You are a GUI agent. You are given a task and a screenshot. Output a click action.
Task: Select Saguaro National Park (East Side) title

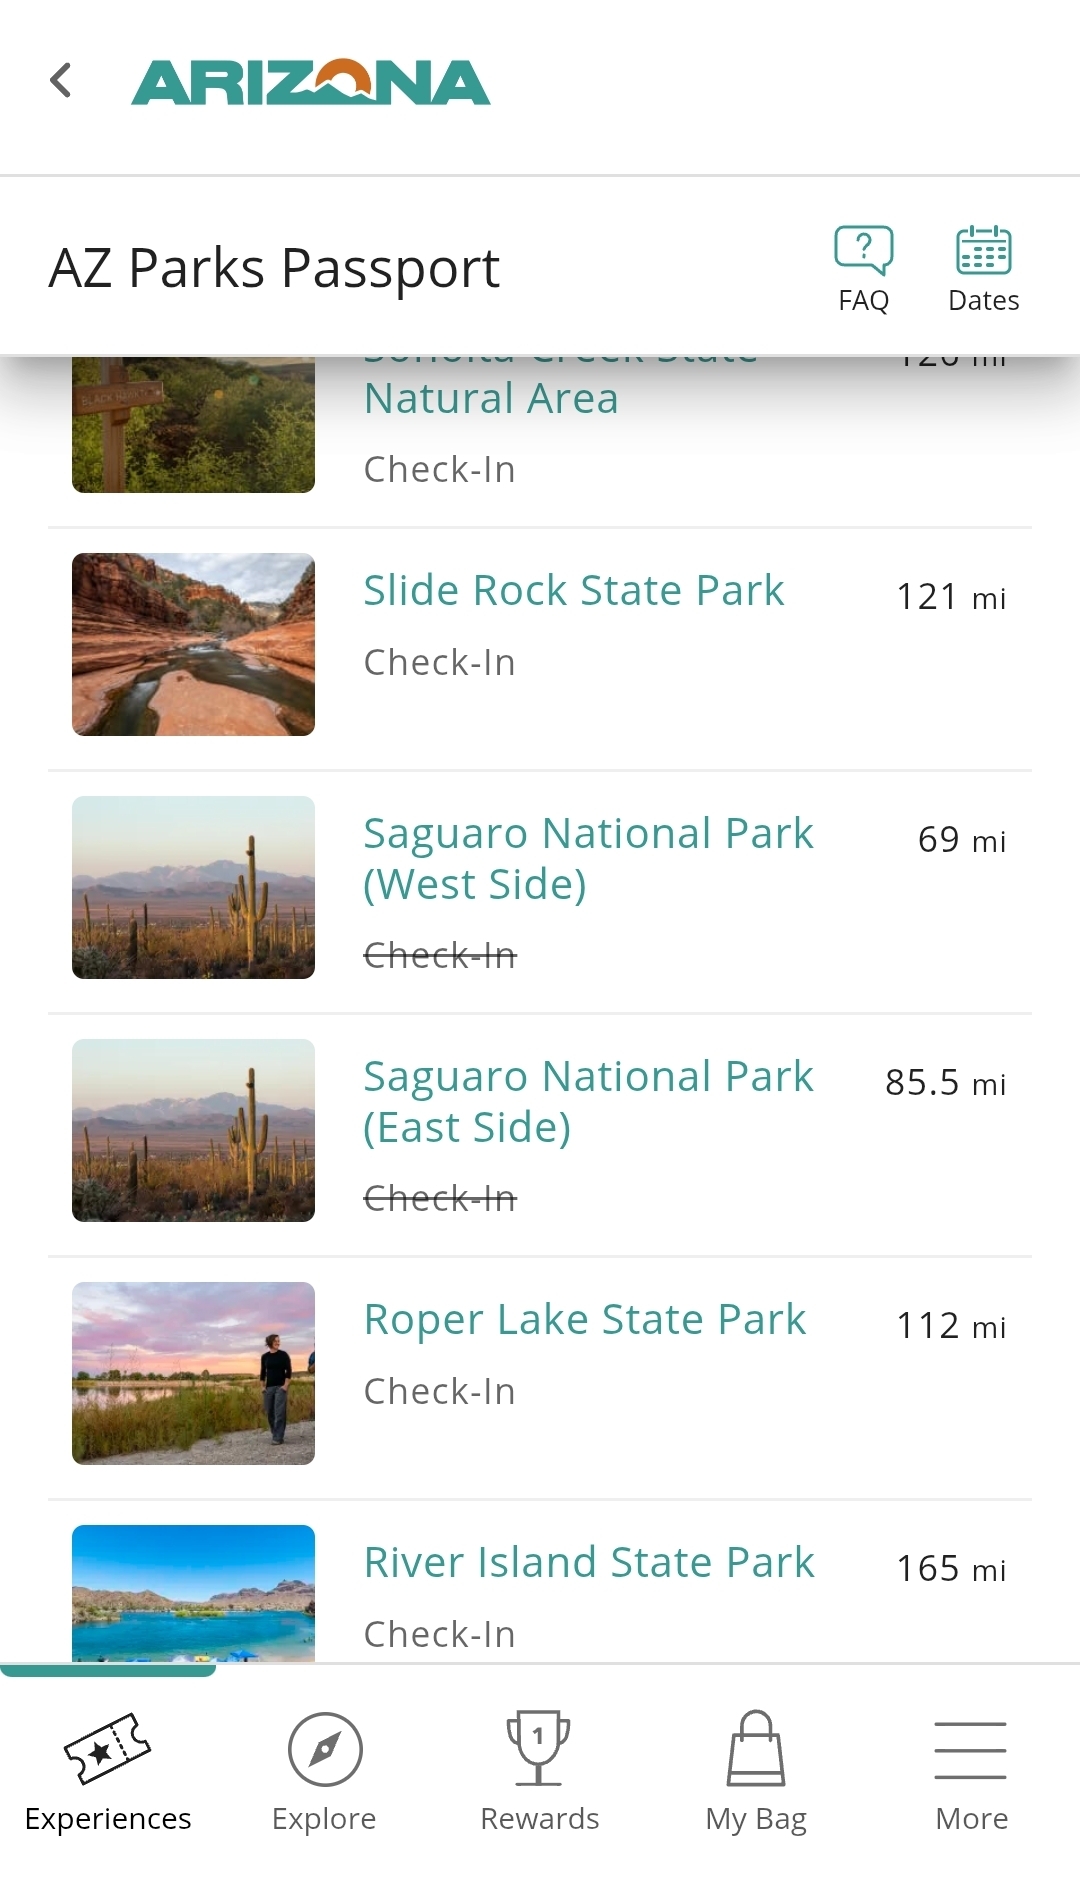[588, 1101]
